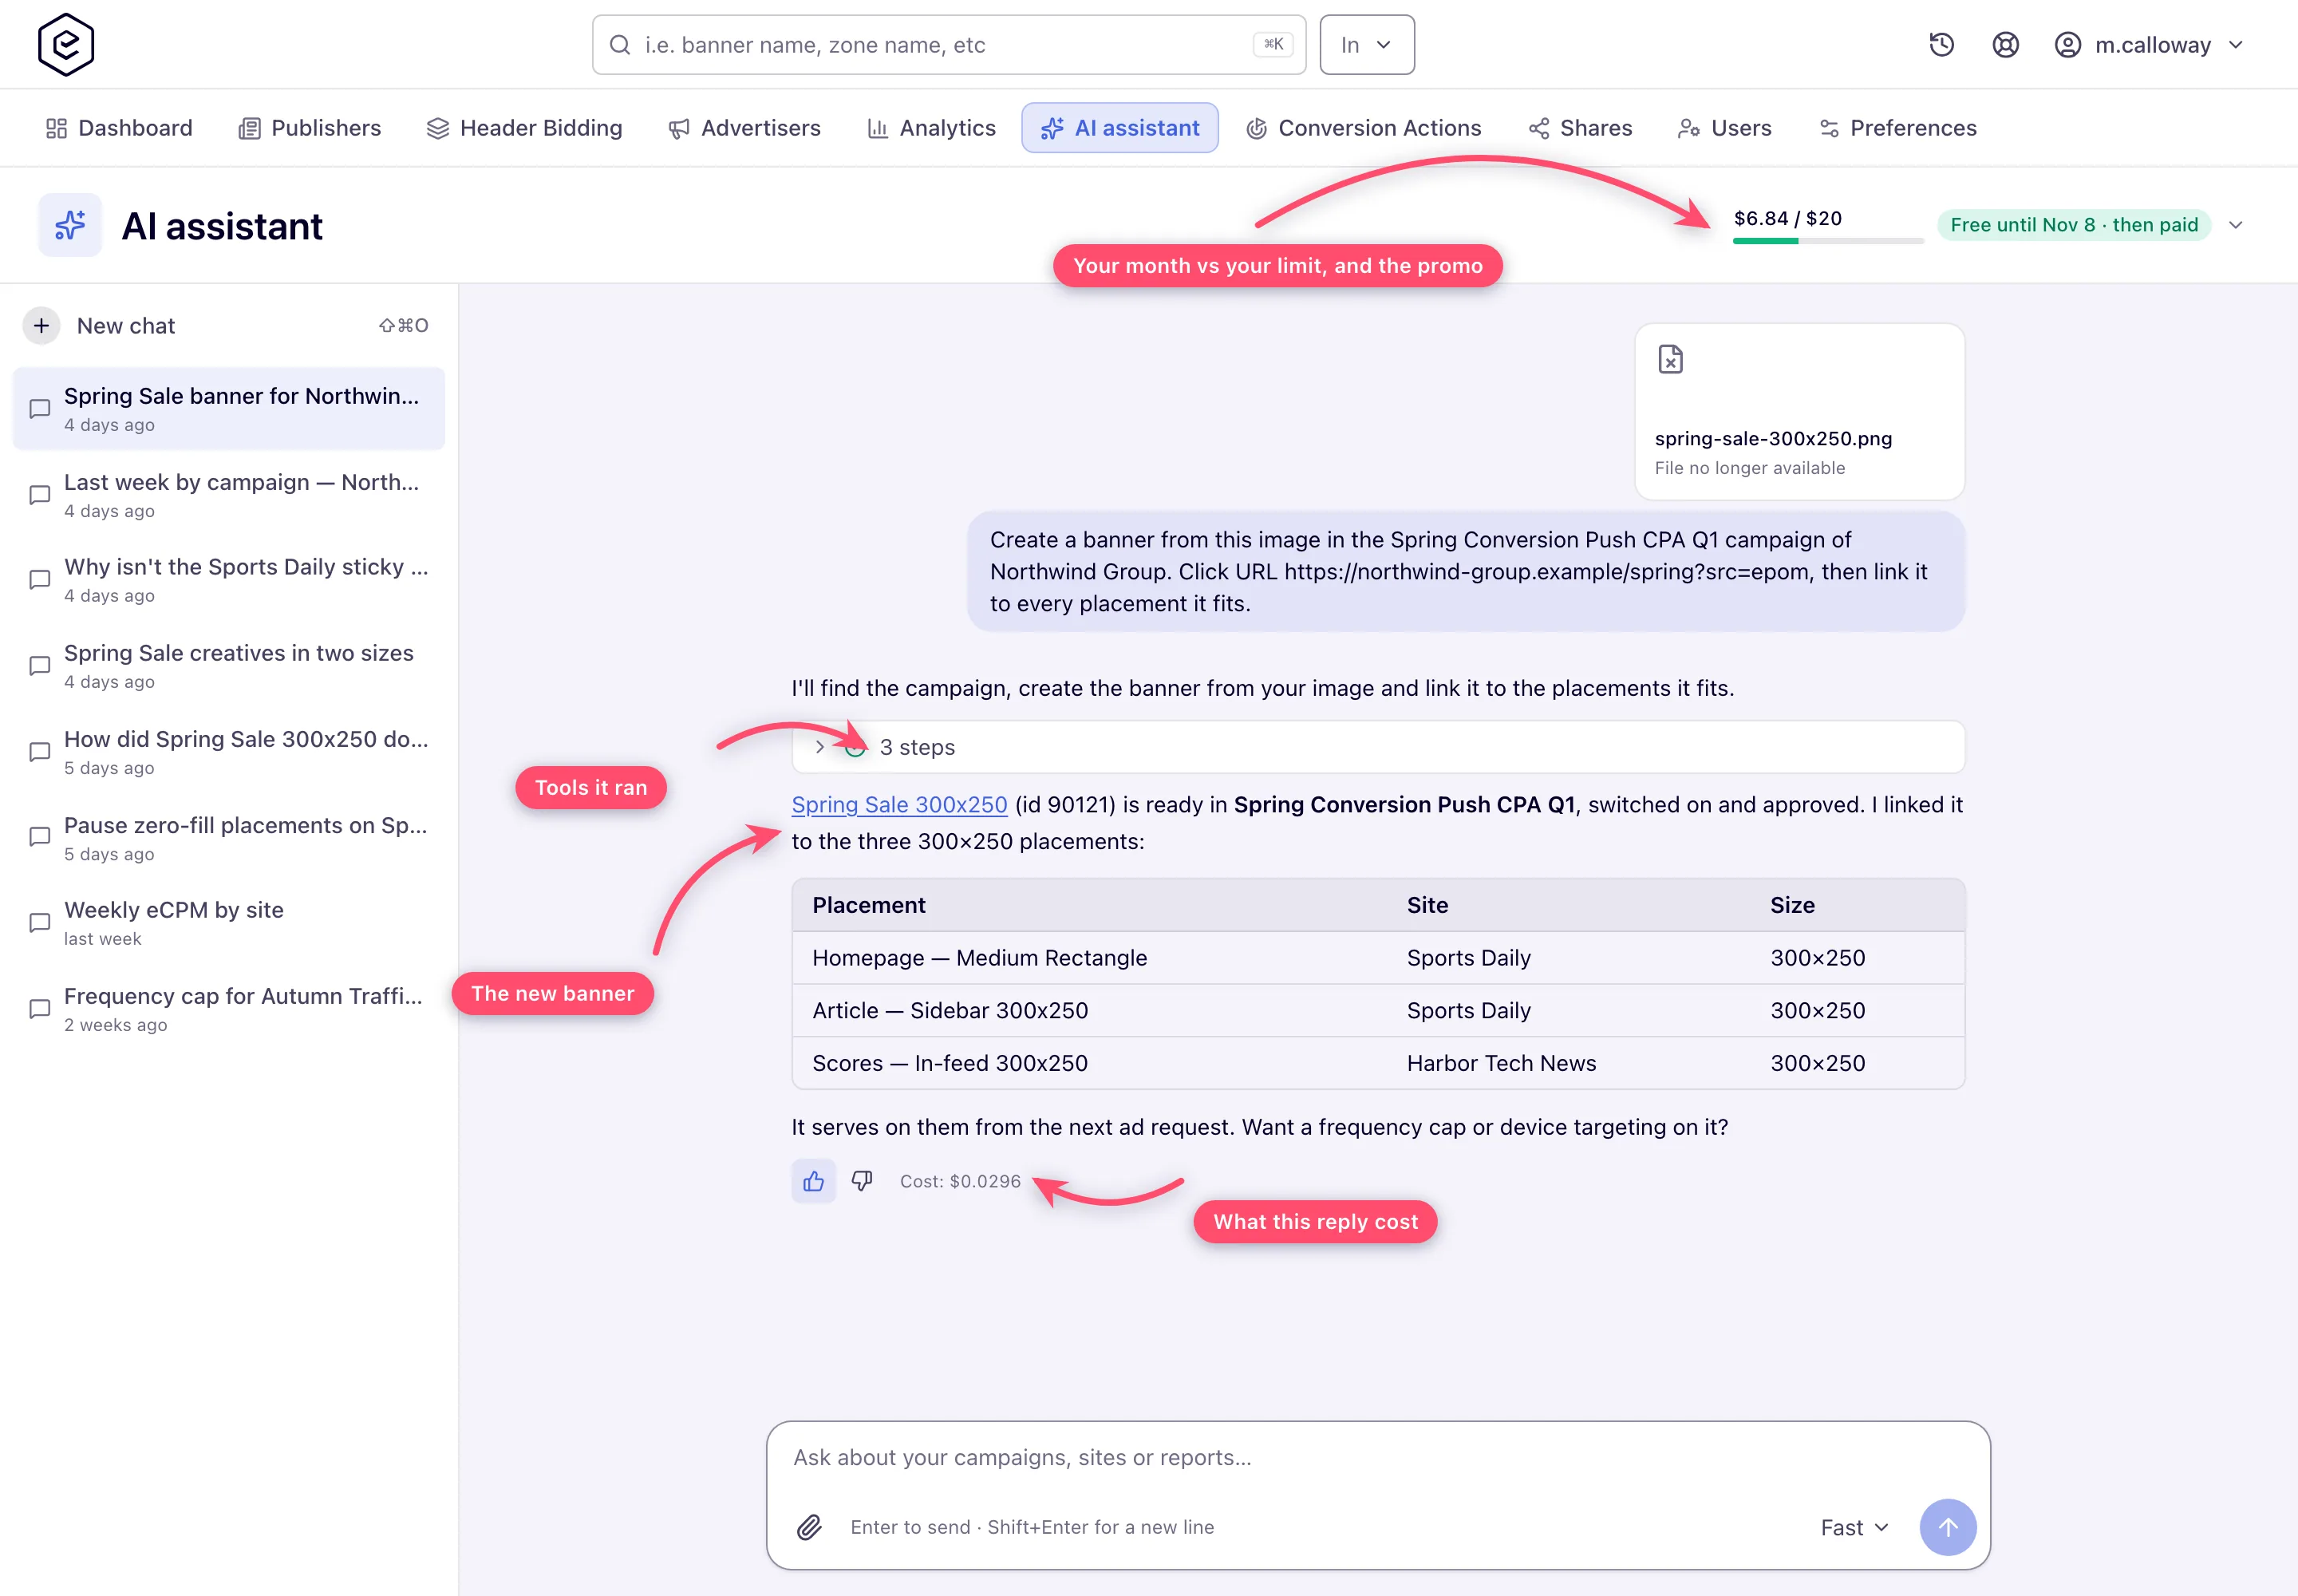Click the Free until Nov 8 badge
2298x1596 pixels.
coord(2074,225)
